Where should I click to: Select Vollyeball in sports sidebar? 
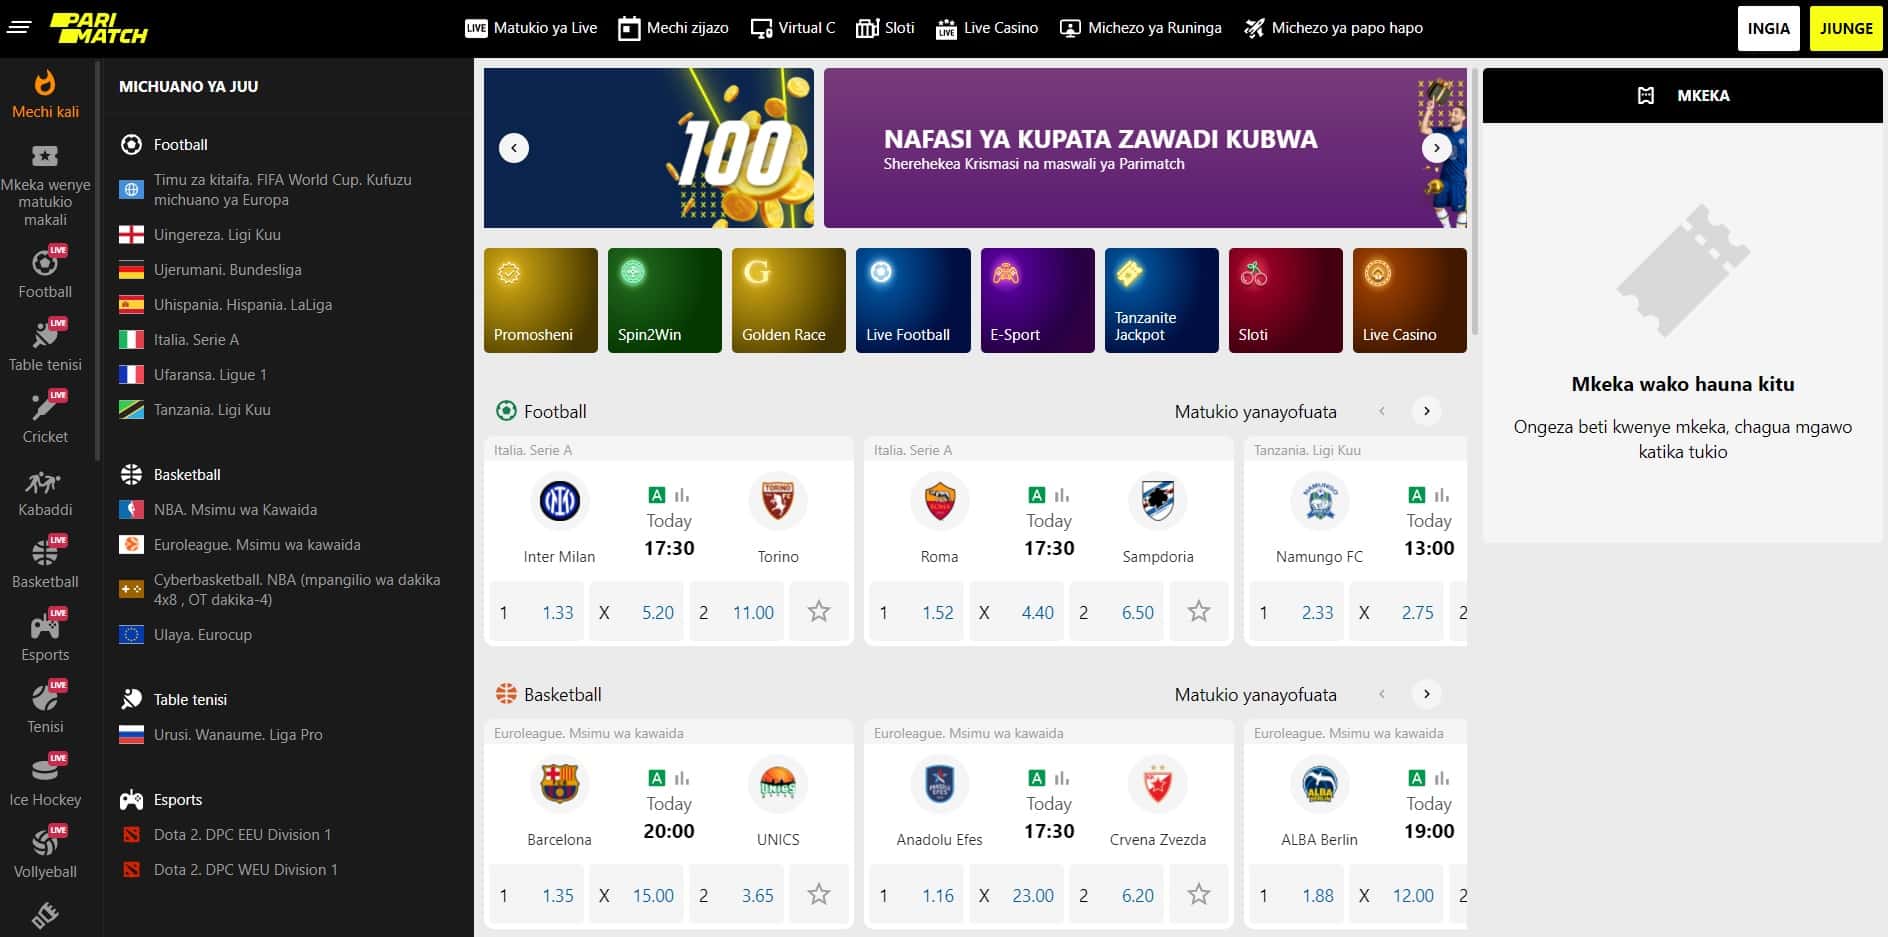tap(45, 852)
